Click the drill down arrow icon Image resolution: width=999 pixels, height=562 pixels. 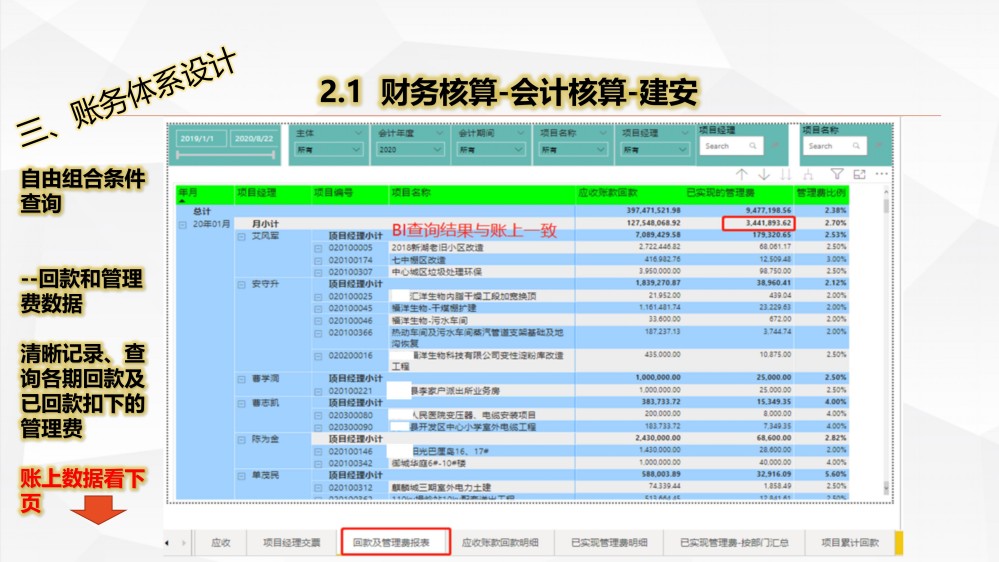click(764, 174)
